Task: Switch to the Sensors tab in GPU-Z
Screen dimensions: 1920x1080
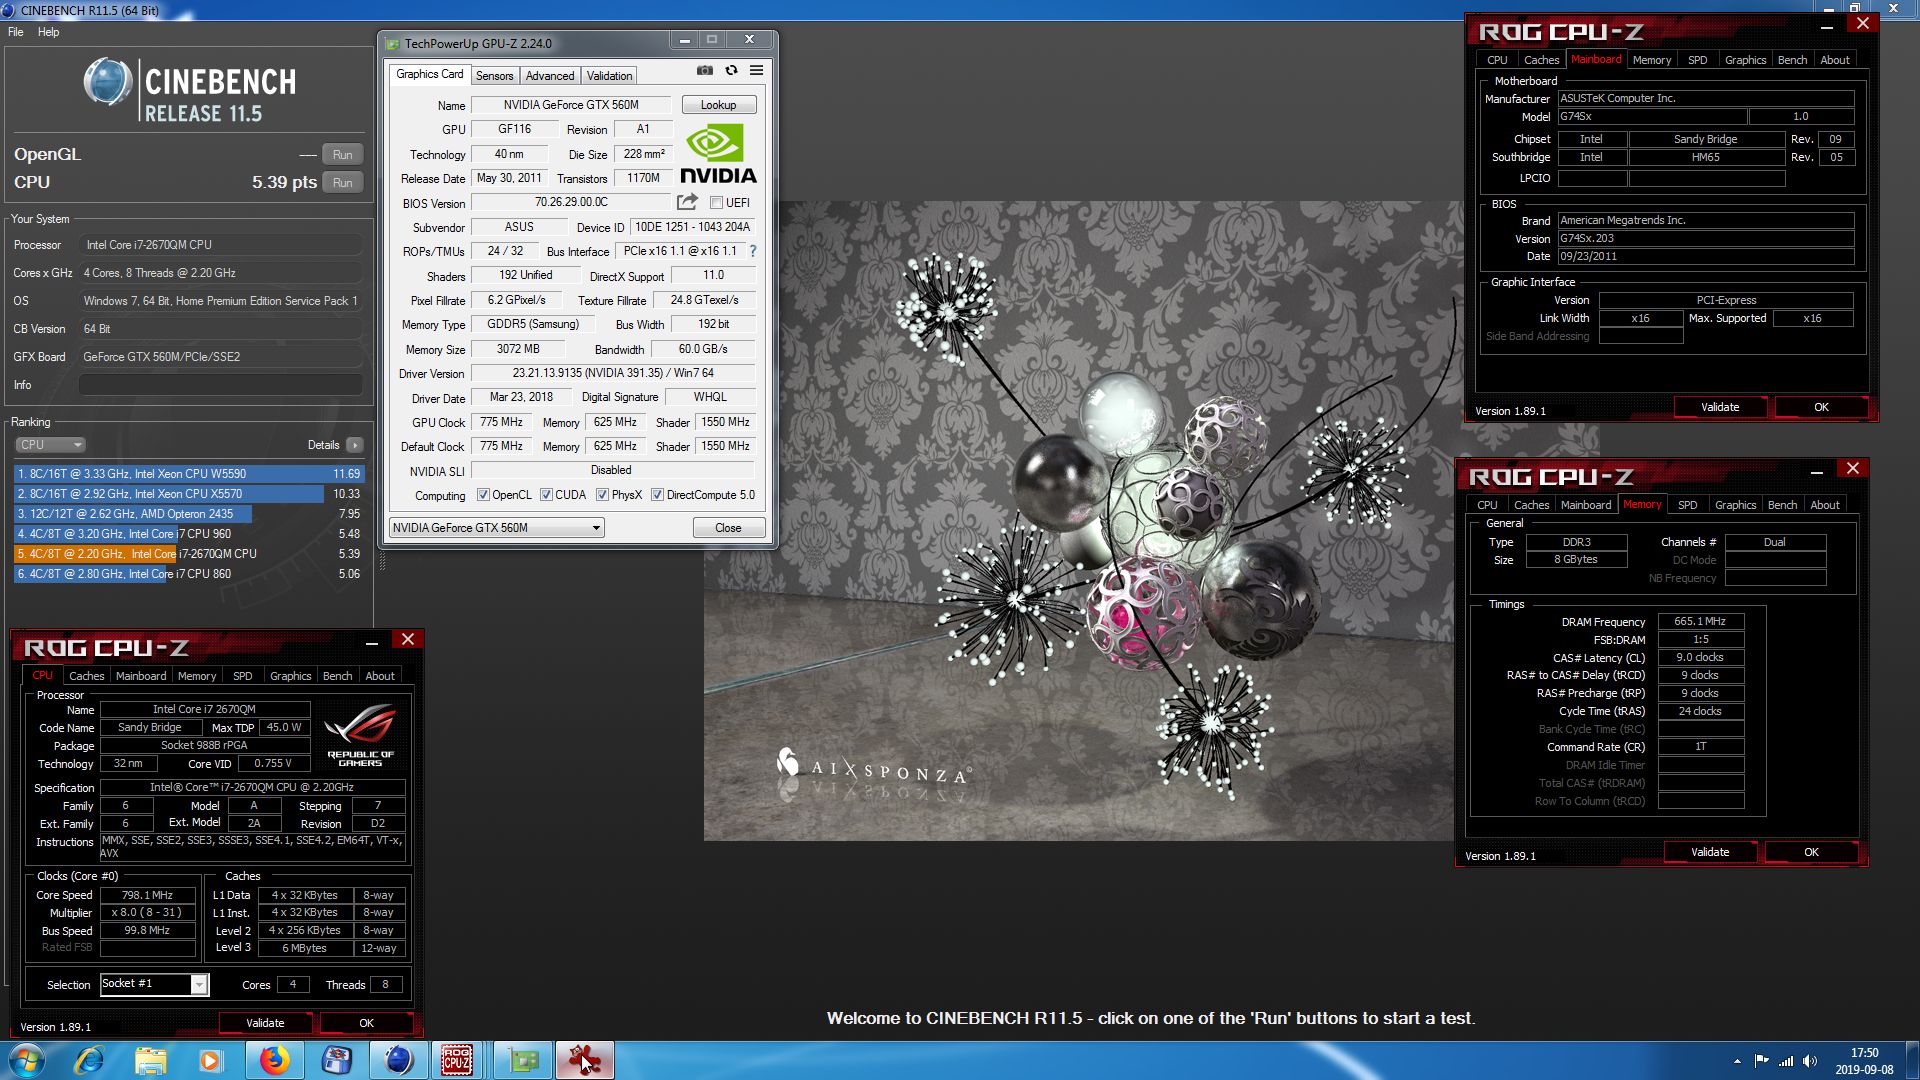Action: [494, 76]
